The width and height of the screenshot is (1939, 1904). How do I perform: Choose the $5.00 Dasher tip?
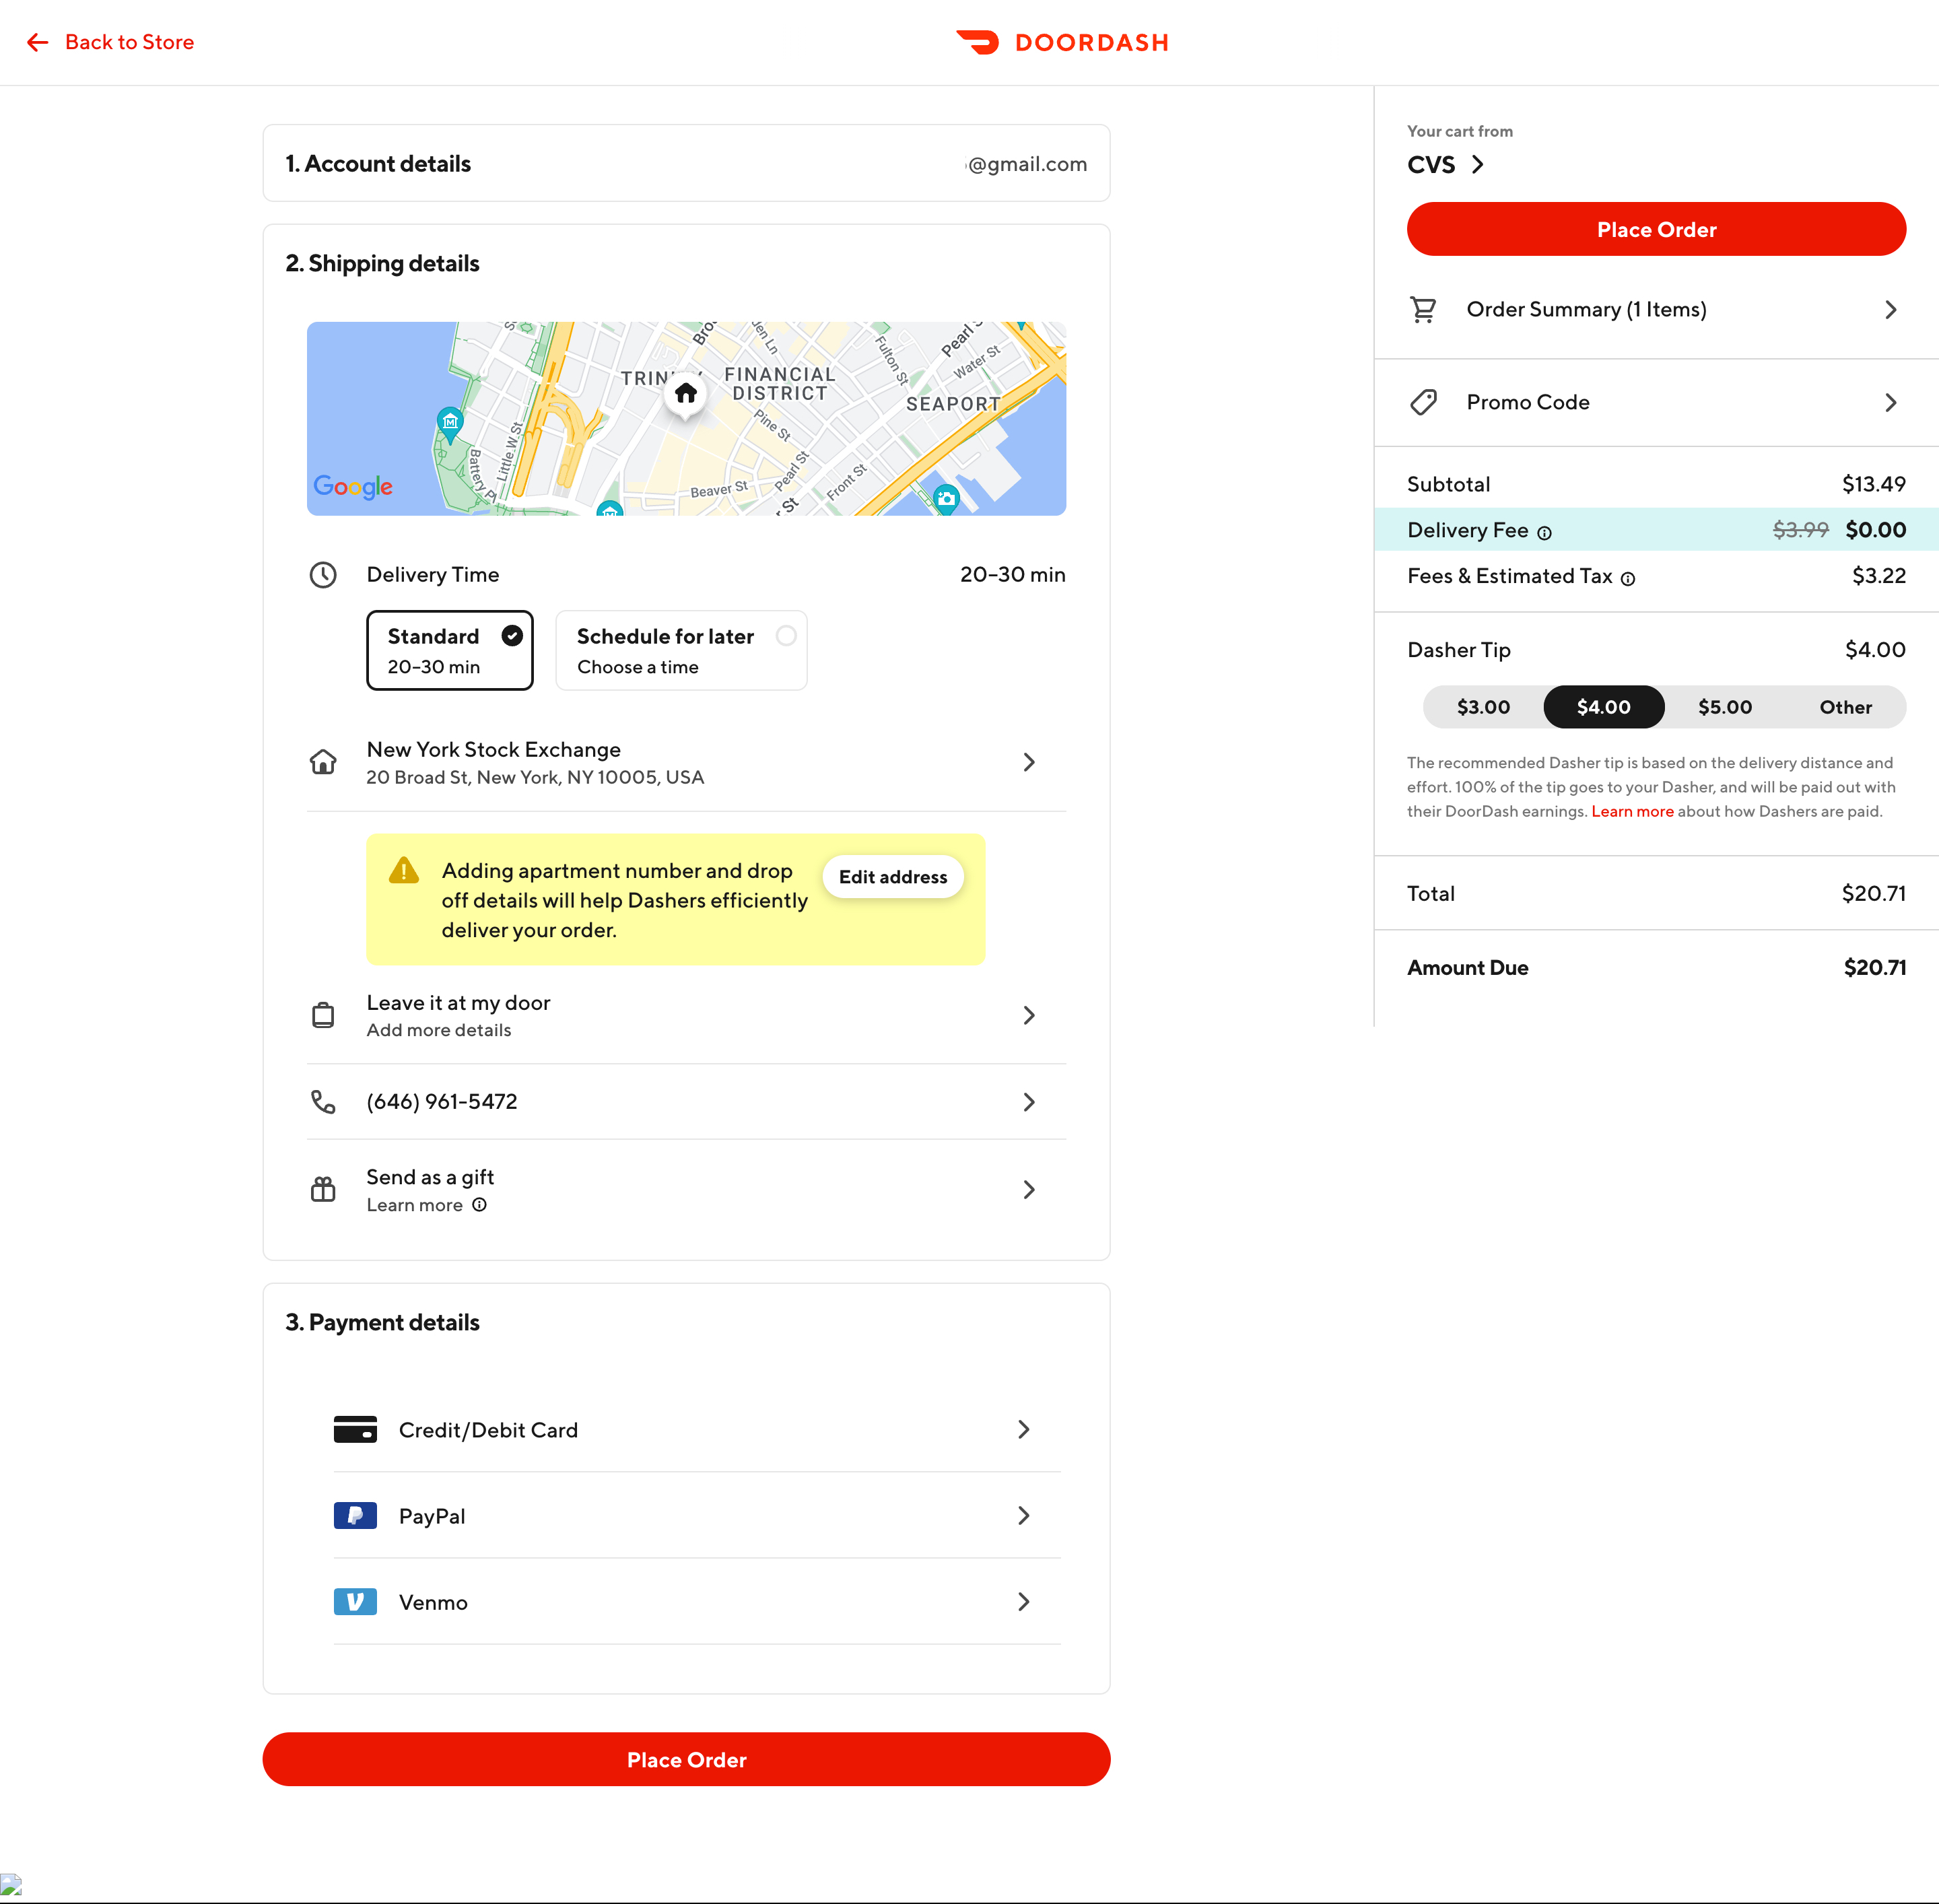pyautogui.click(x=1725, y=707)
